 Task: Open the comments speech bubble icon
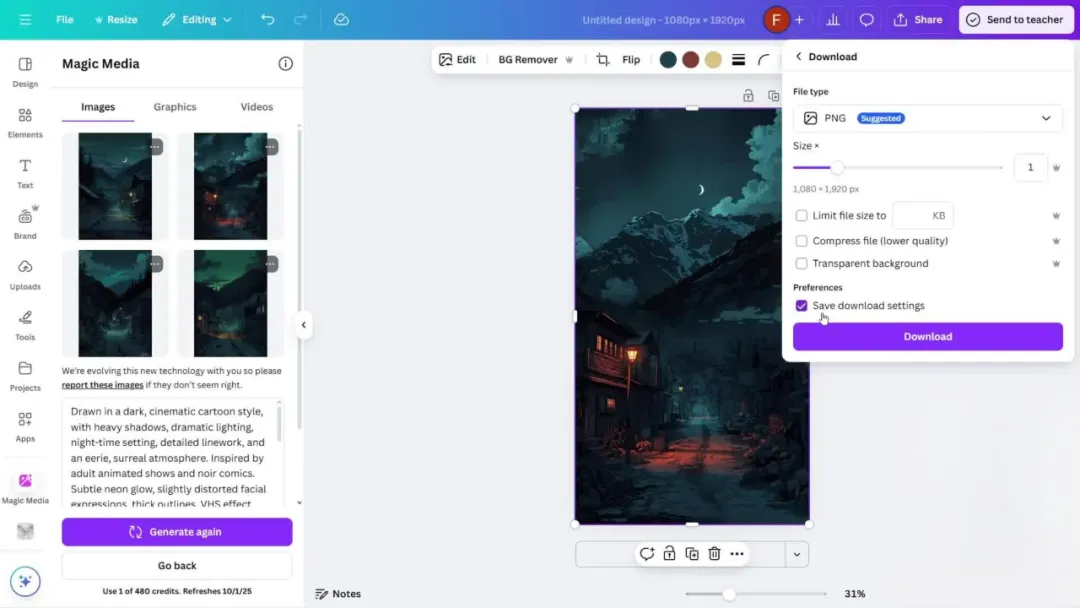tap(867, 20)
